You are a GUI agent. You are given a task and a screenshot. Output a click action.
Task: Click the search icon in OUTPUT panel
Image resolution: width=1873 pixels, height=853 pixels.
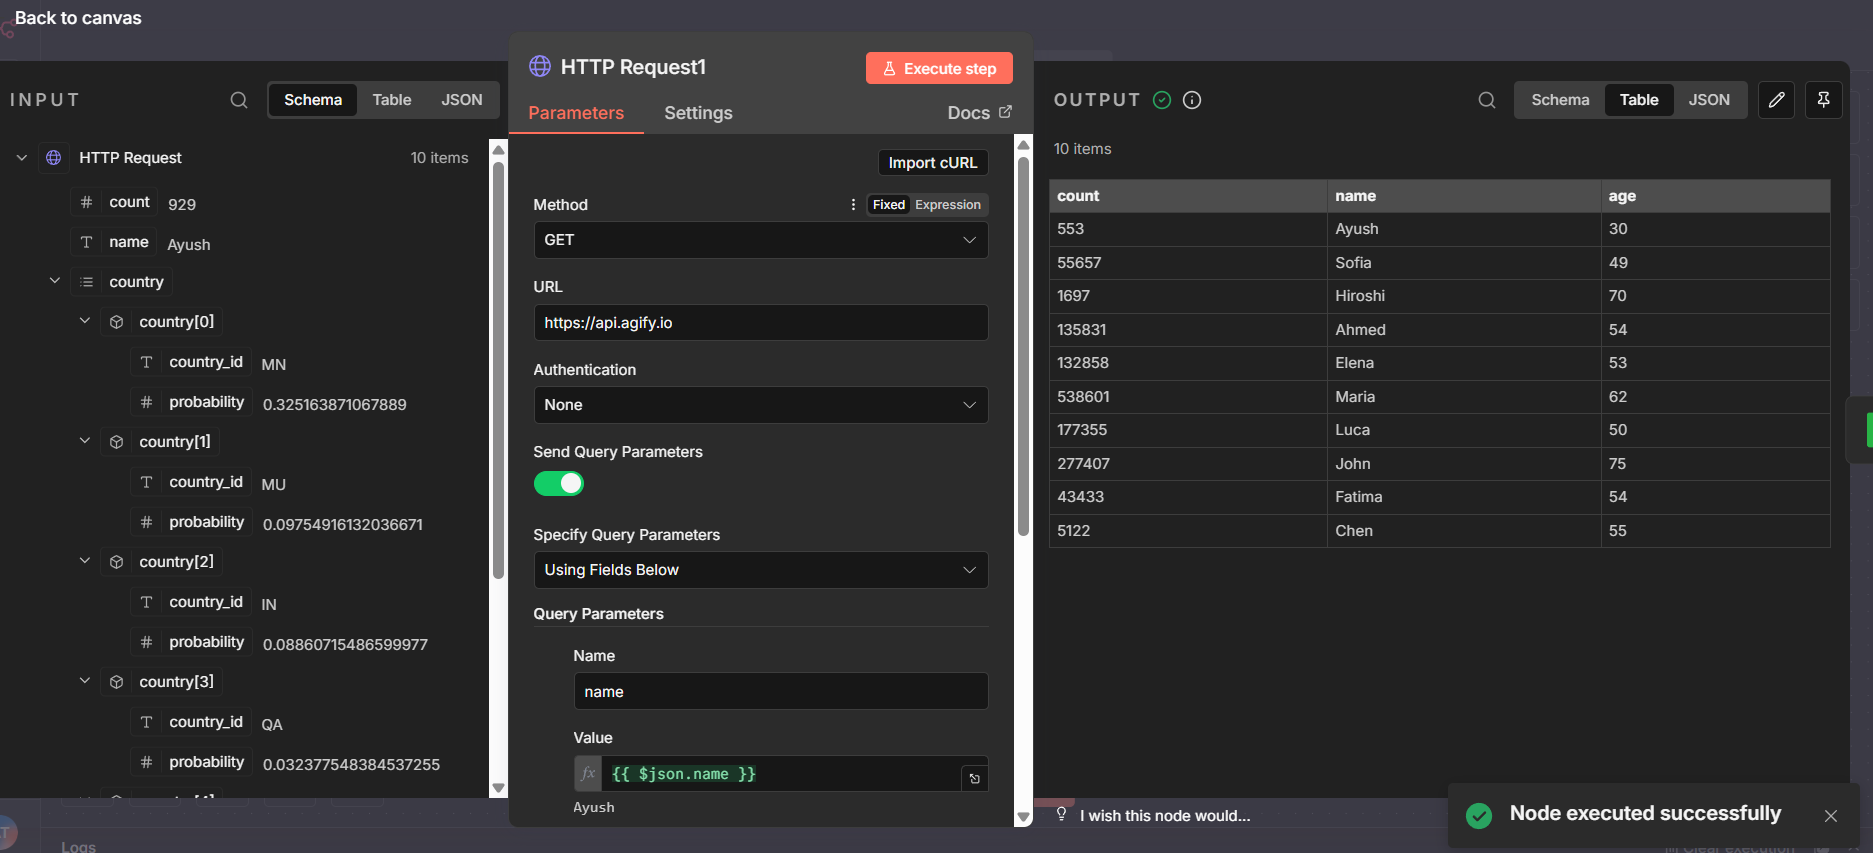pyautogui.click(x=1487, y=100)
